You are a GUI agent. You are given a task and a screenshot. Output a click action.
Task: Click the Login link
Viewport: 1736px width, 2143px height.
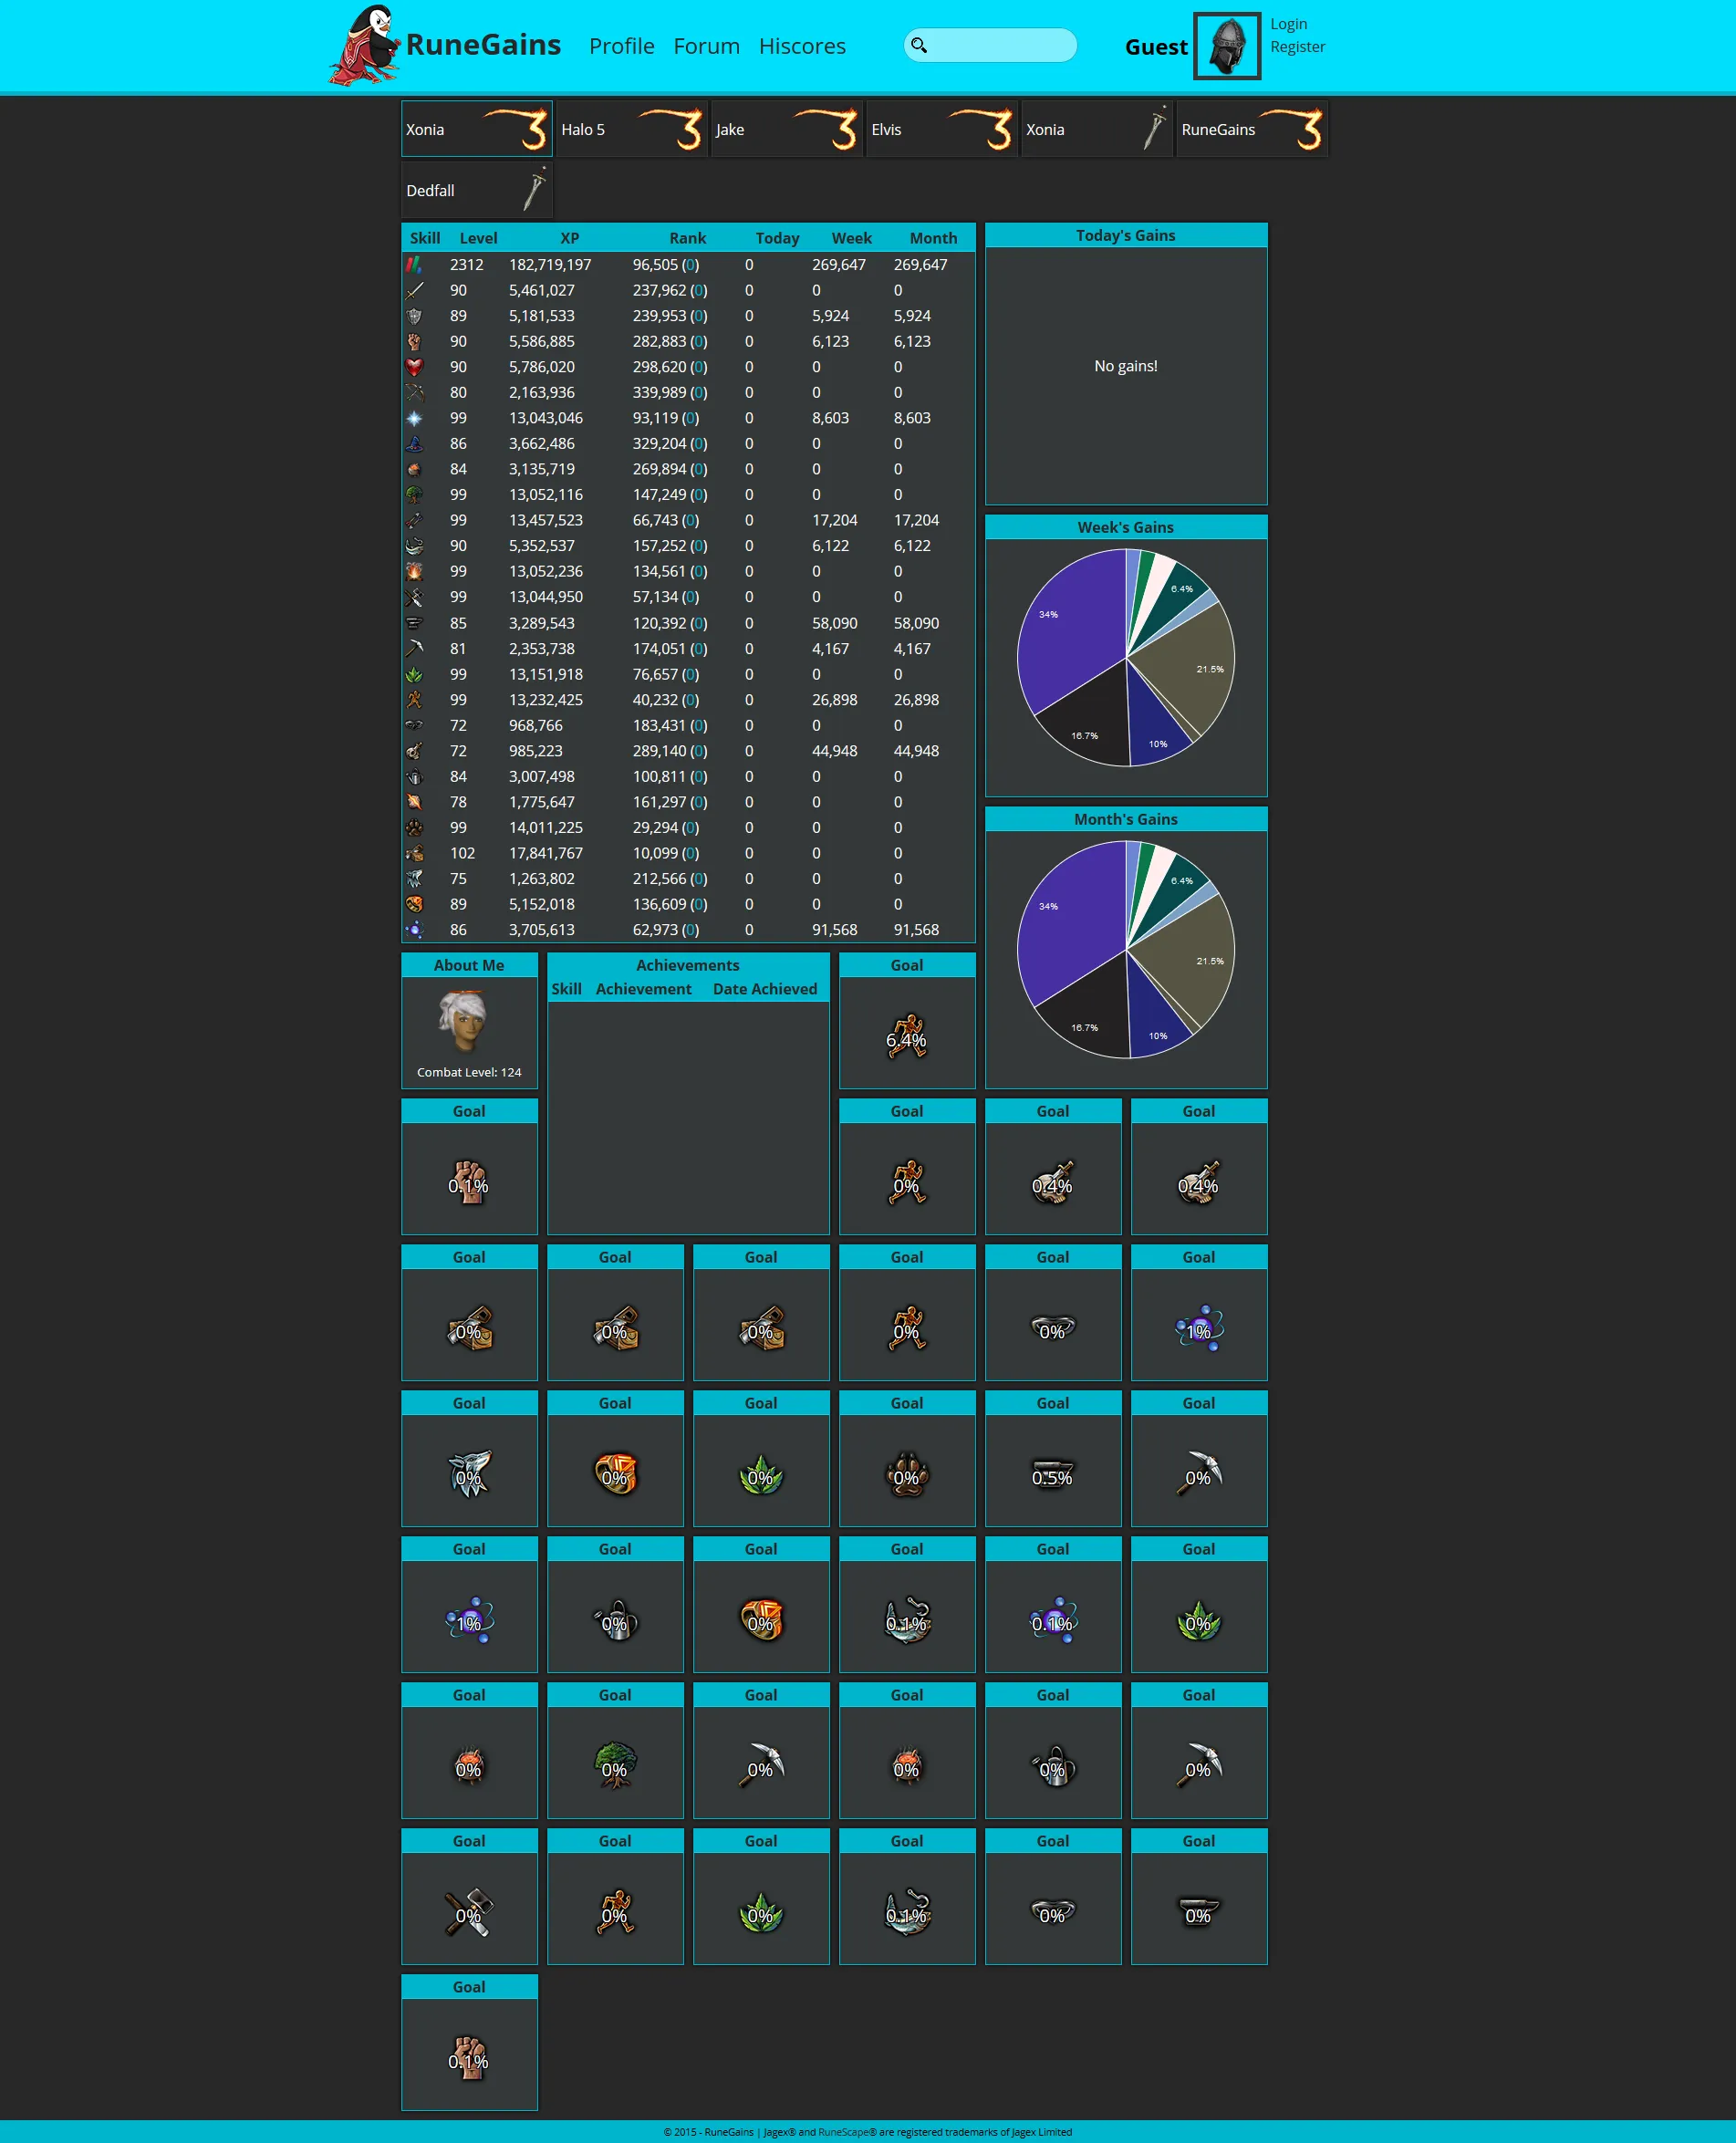[x=1288, y=24]
